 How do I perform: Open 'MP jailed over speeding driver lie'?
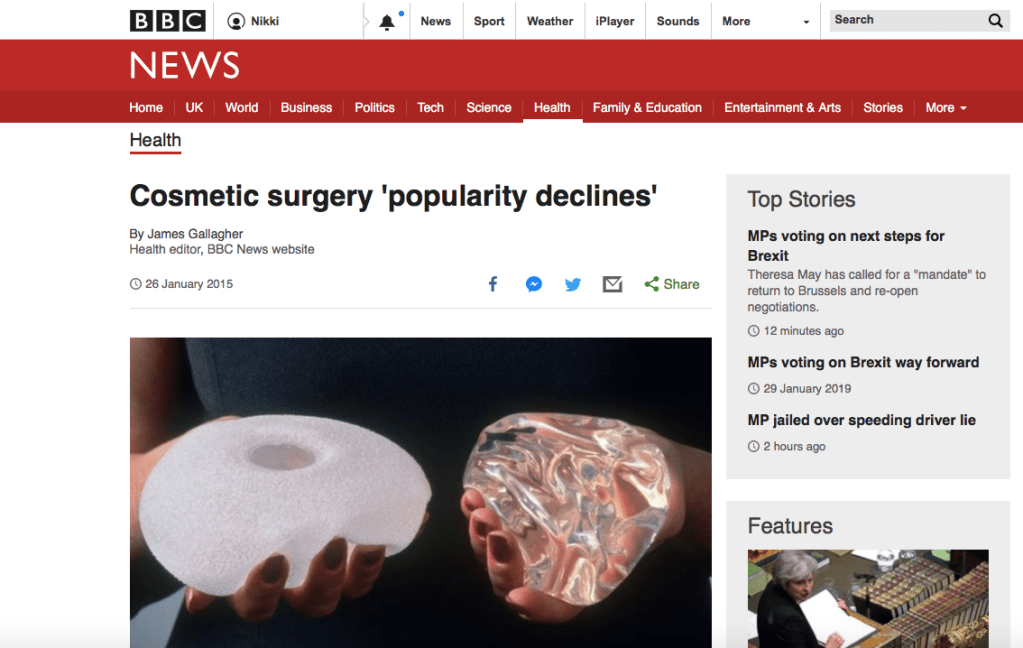click(x=861, y=420)
